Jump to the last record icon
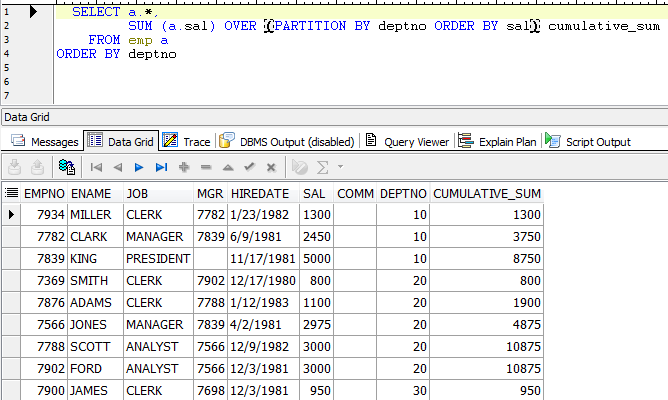This screenshot has width=668, height=400. click(x=161, y=167)
